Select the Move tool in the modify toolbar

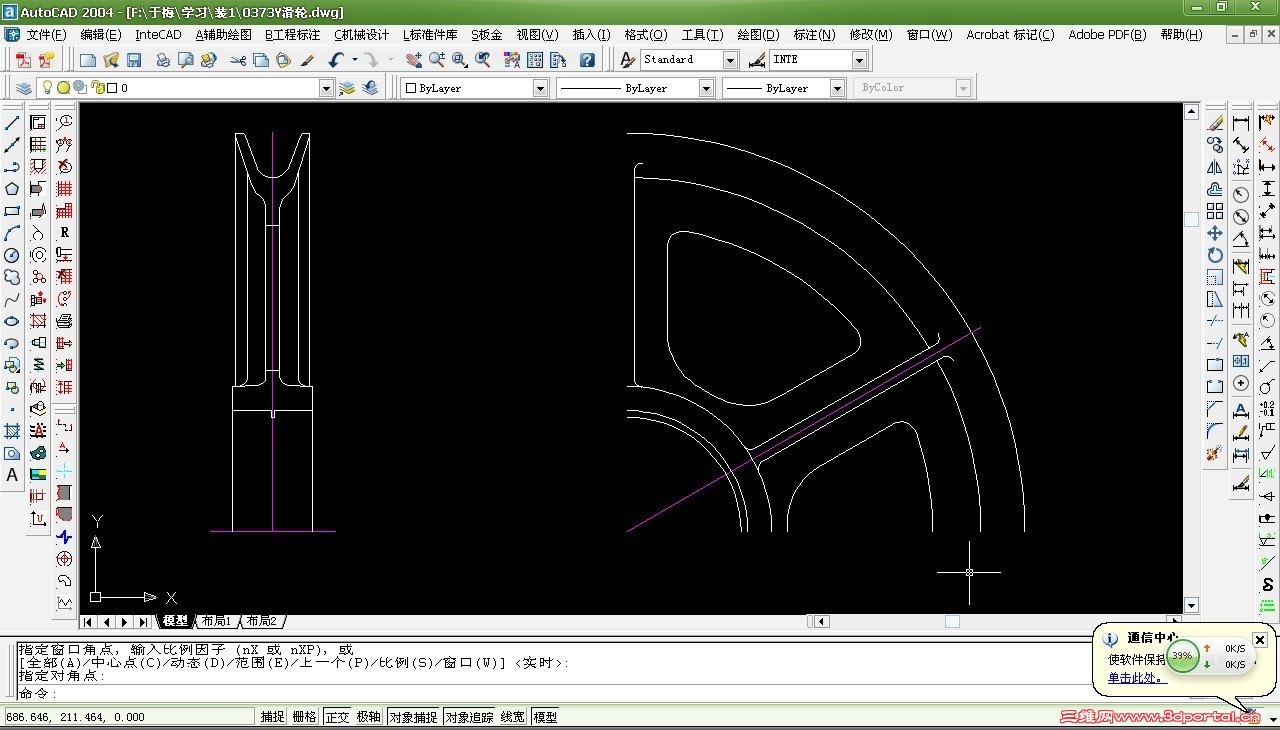tap(1215, 233)
